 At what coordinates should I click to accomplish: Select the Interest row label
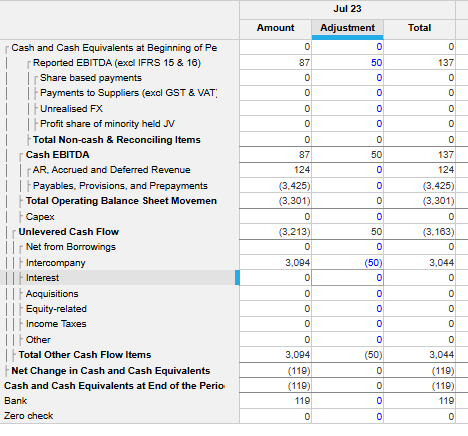pos(42,278)
